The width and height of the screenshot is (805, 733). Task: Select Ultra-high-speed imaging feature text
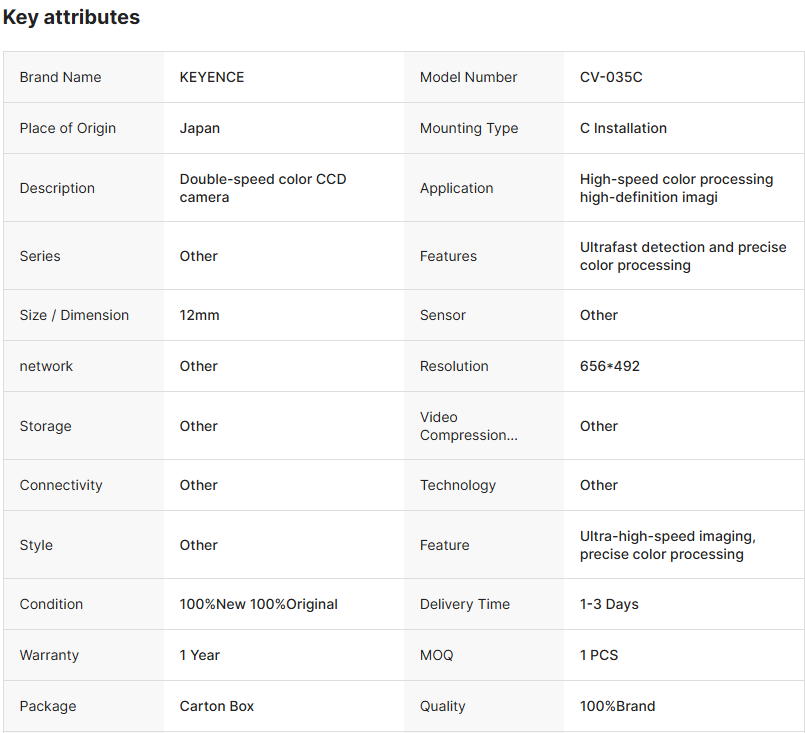click(x=667, y=545)
